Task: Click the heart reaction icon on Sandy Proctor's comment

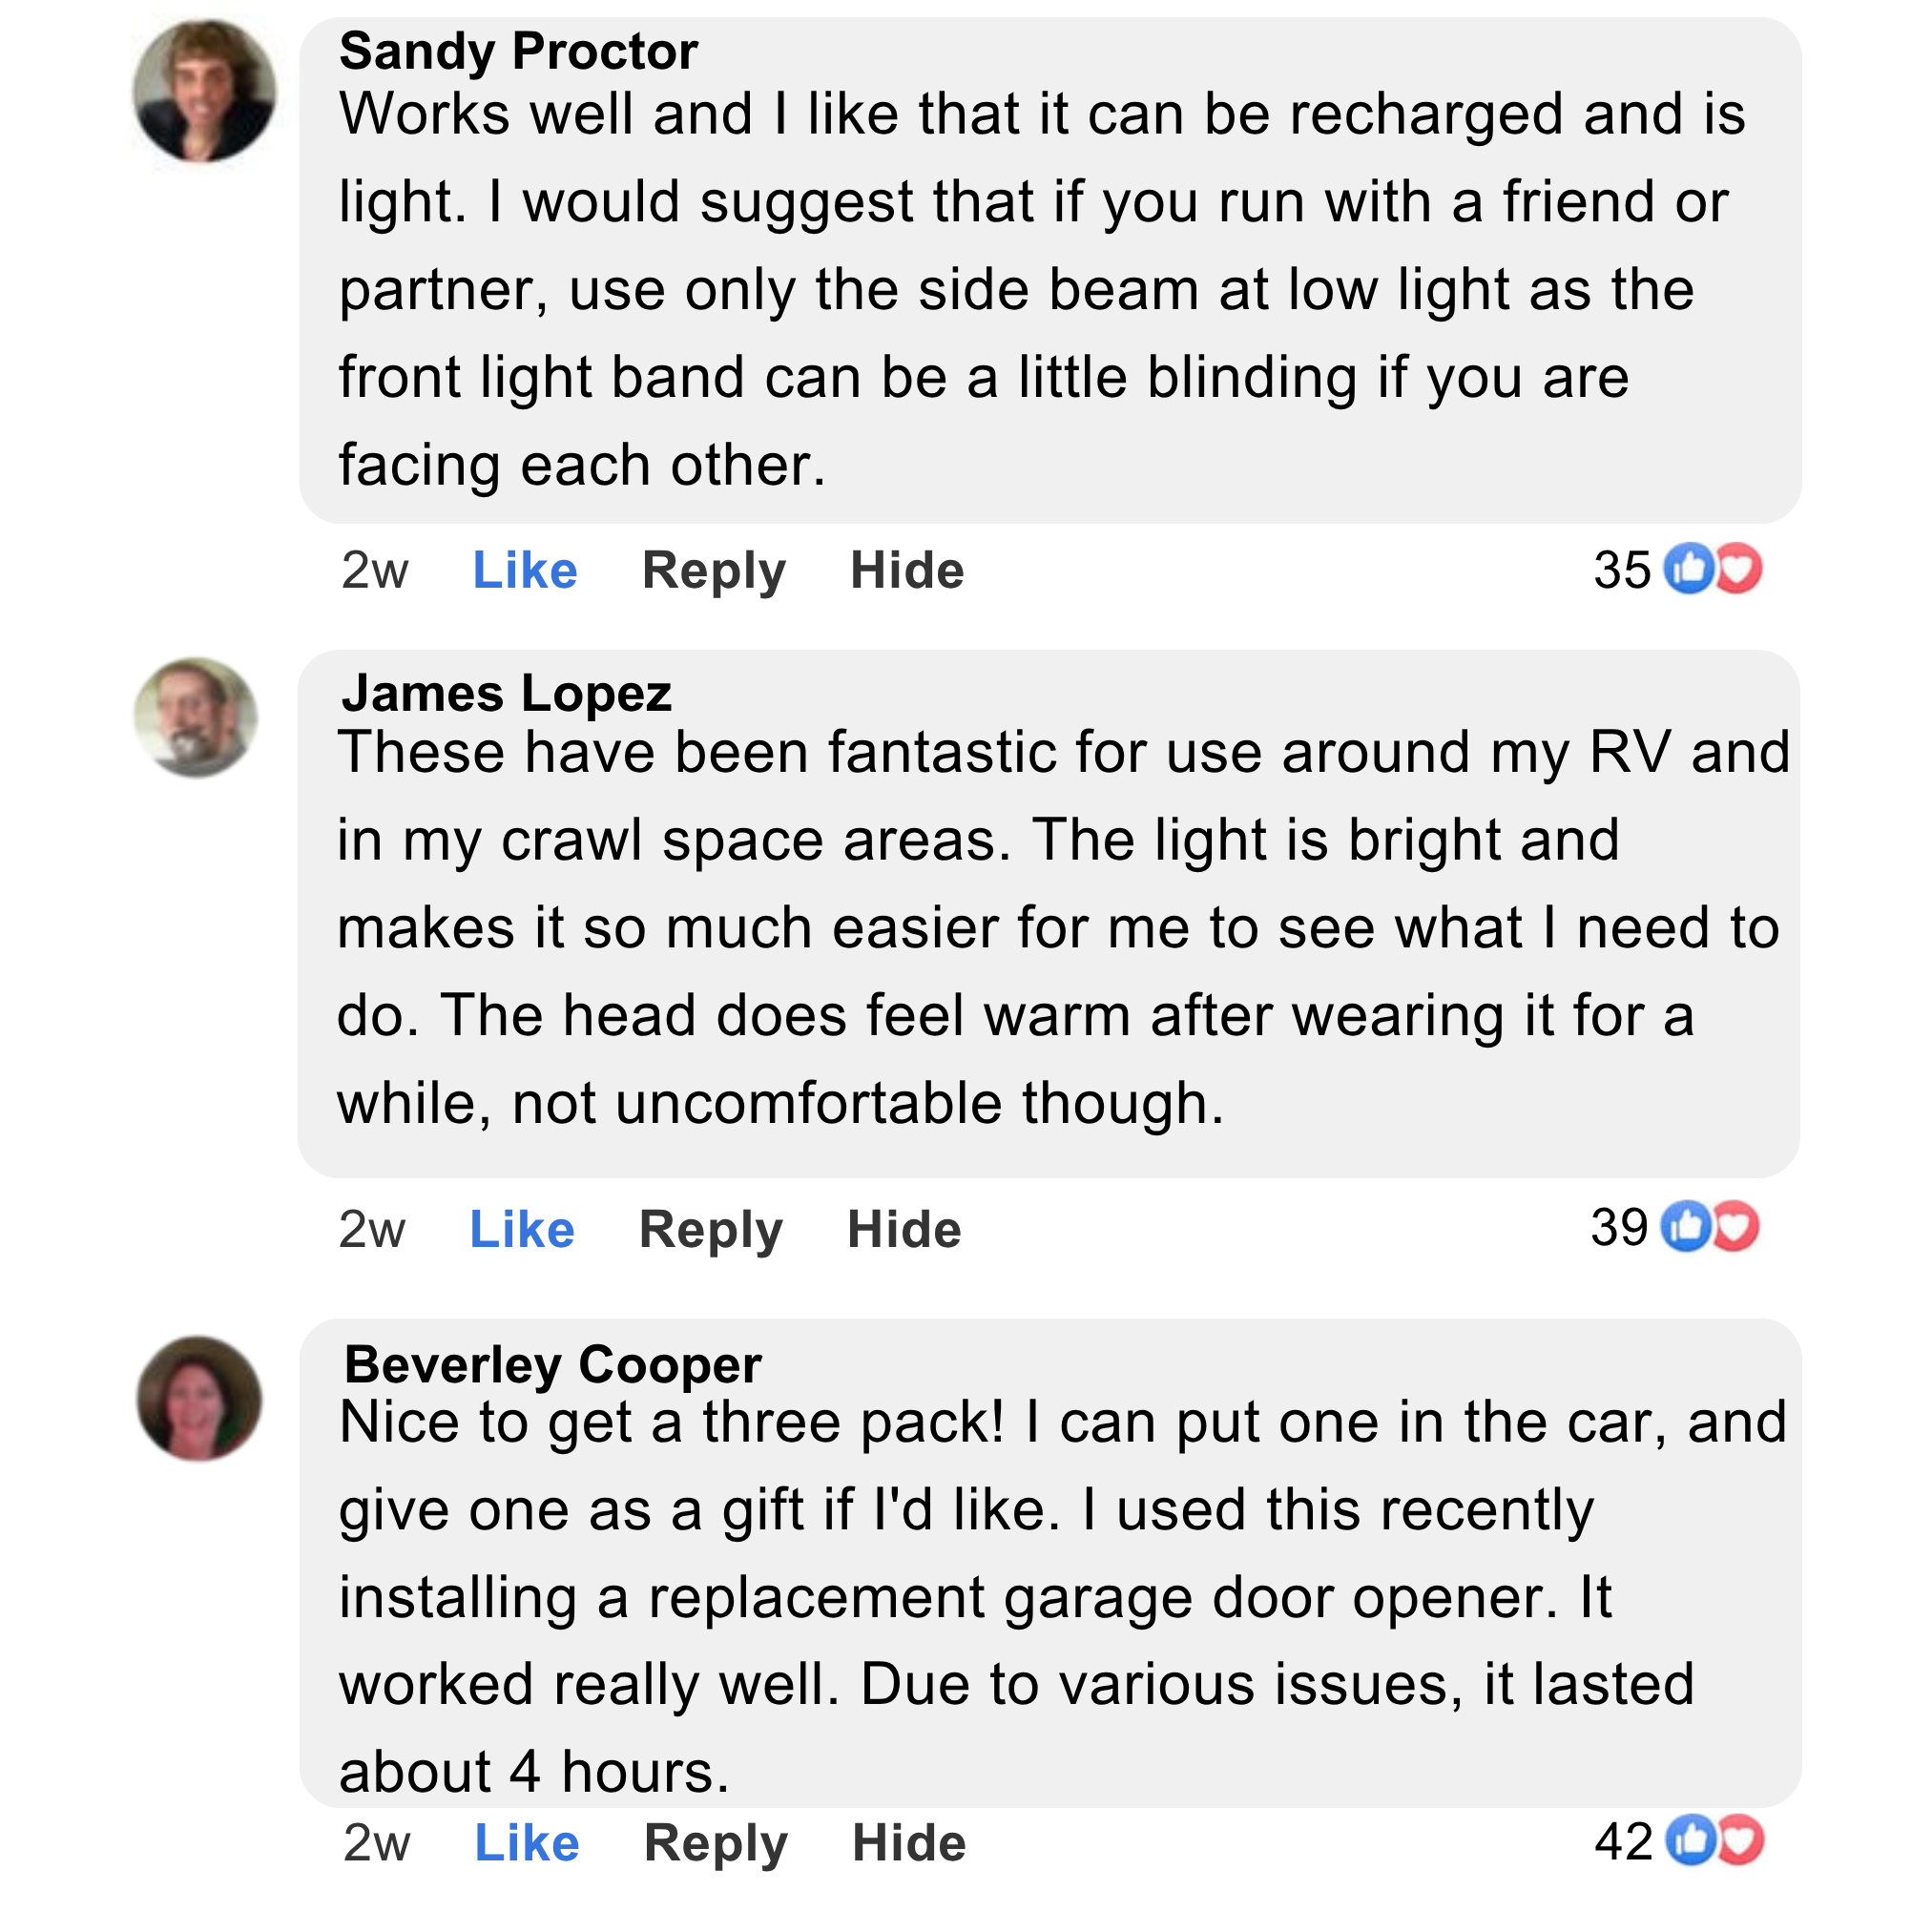Action: coord(1739,569)
